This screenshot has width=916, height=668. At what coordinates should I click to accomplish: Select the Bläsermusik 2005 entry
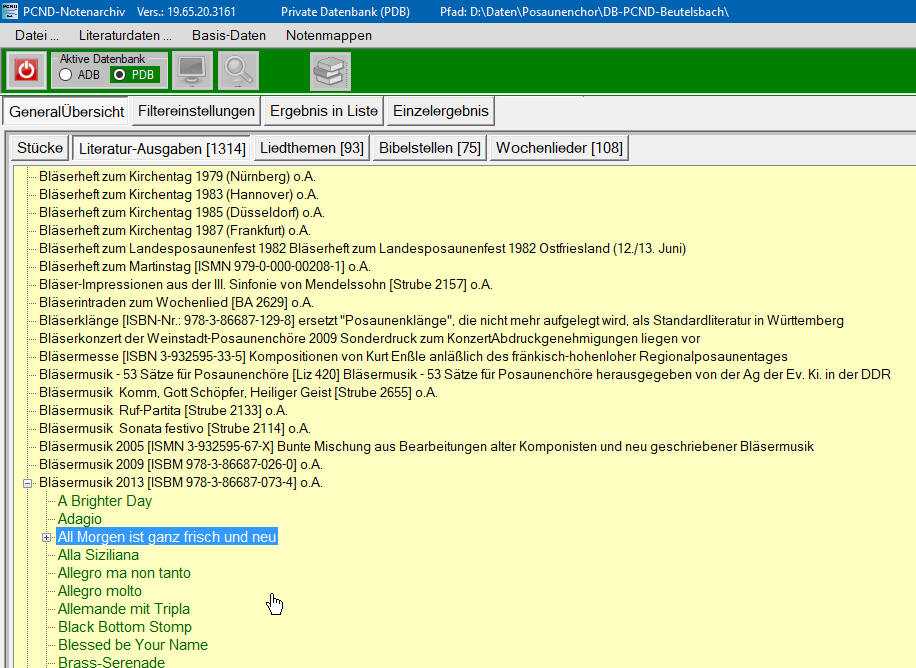pos(426,447)
